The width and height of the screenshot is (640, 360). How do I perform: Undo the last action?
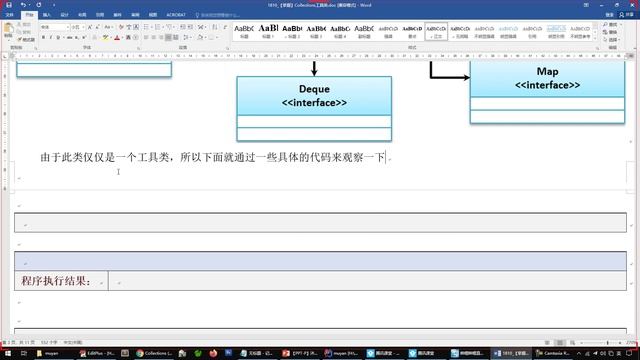tap(23, 5)
